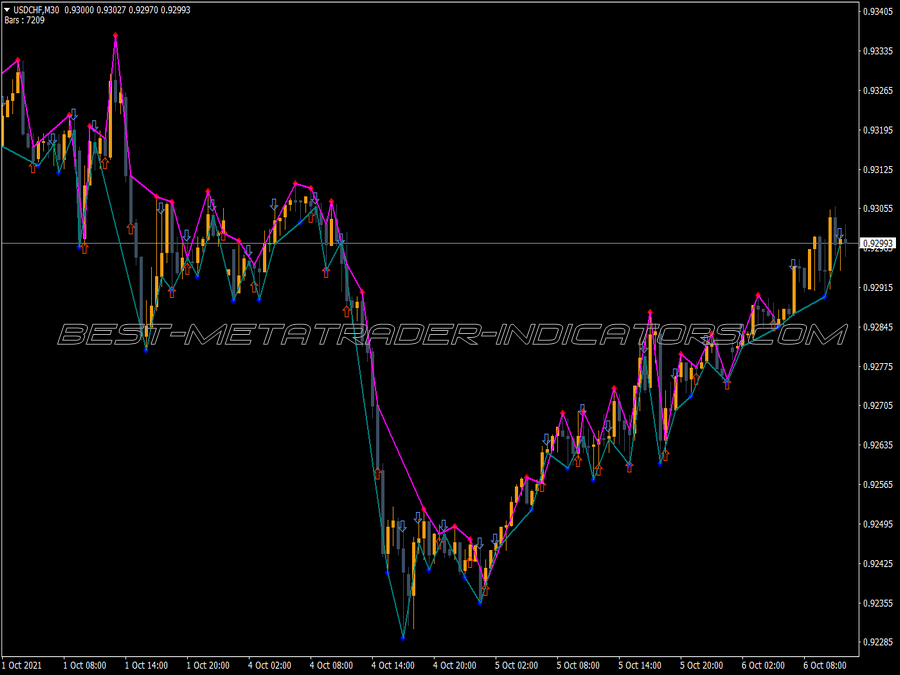This screenshot has width=900, height=675.
Task: Click price level 0.92705 on the axis
Action: tap(878, 406)
